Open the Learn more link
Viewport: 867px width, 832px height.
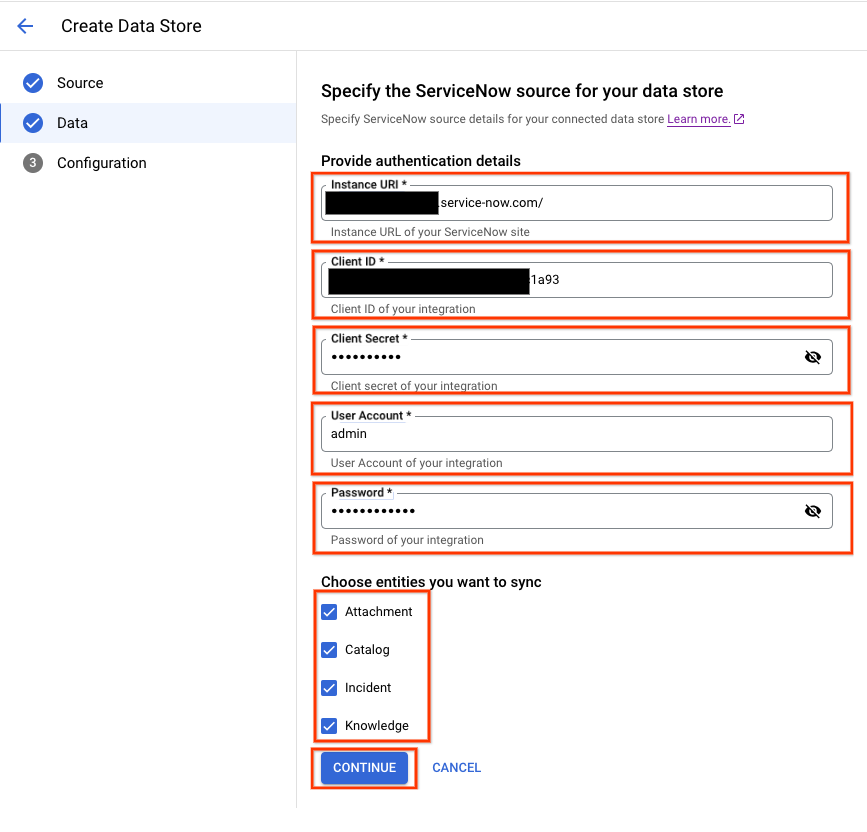[698, 119]
